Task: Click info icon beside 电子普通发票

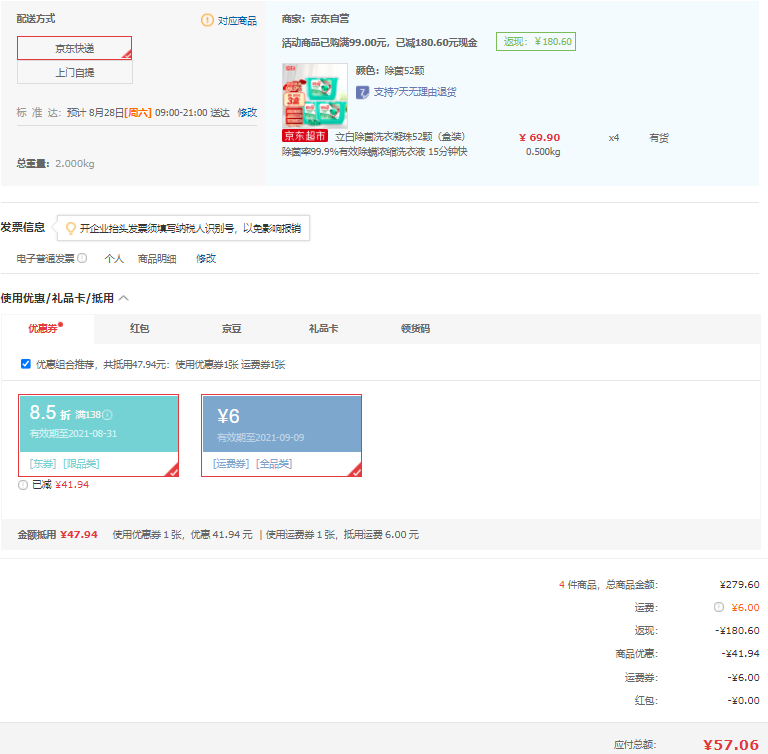Action: (x=82, y=258)
